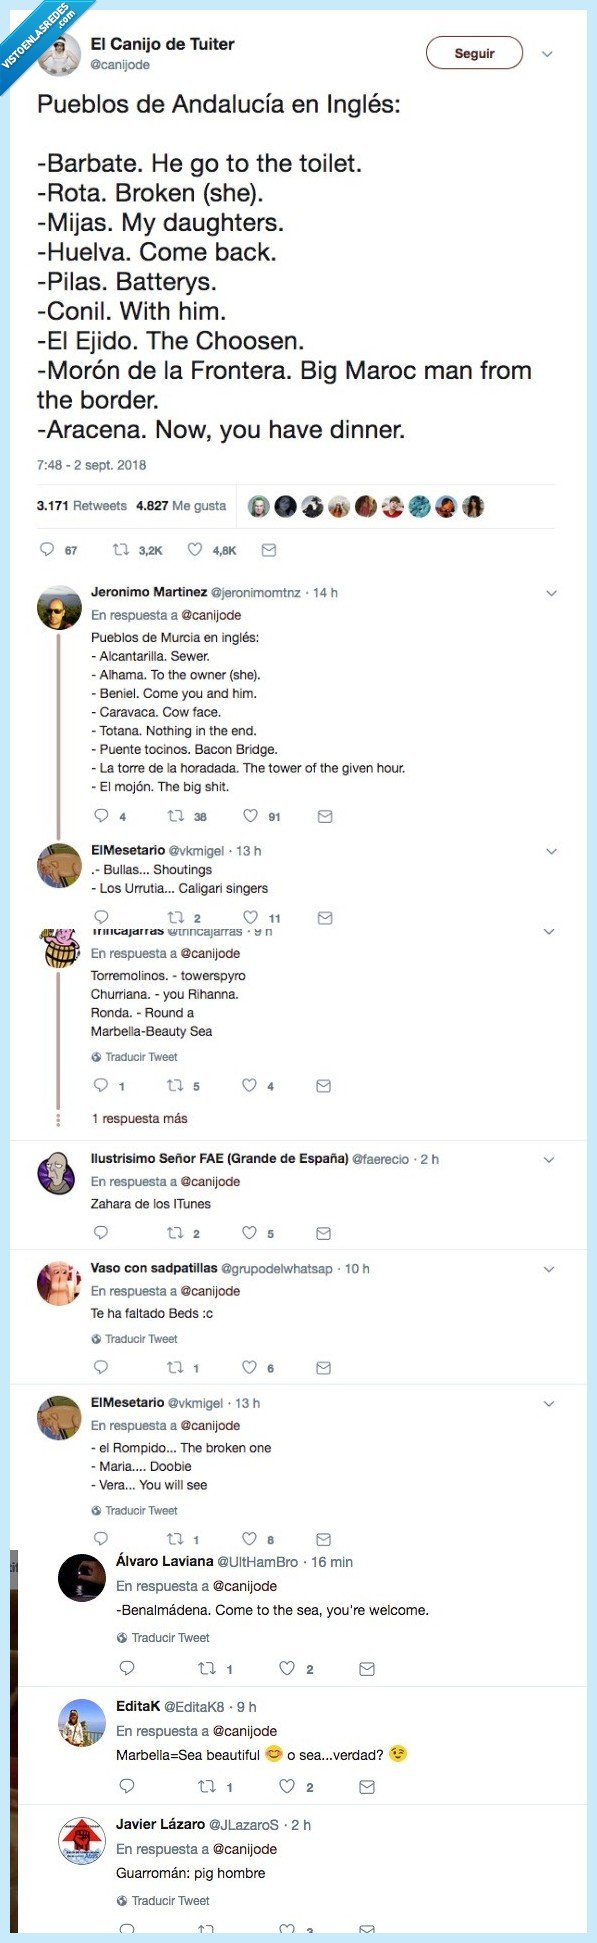597x1943 pixels.
Task: Open the dropdown on Vaso con sadpatillas' reply
Action: [x=549, y=1268]
